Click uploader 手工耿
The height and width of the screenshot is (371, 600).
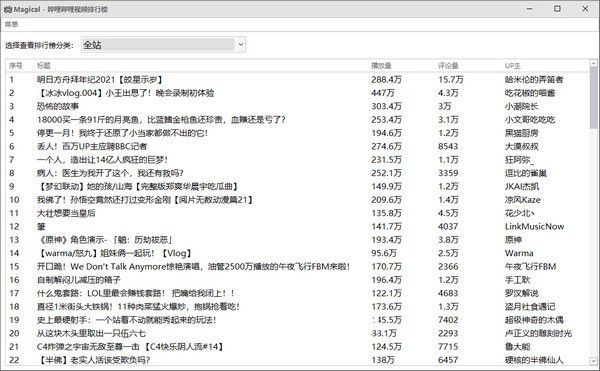517,280
